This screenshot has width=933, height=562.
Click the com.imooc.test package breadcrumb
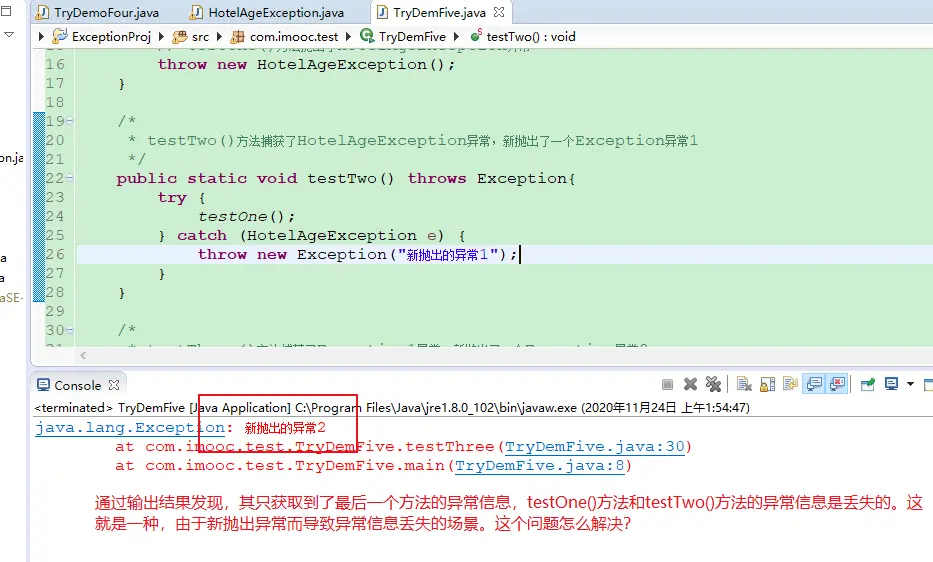tap(294, 37)
